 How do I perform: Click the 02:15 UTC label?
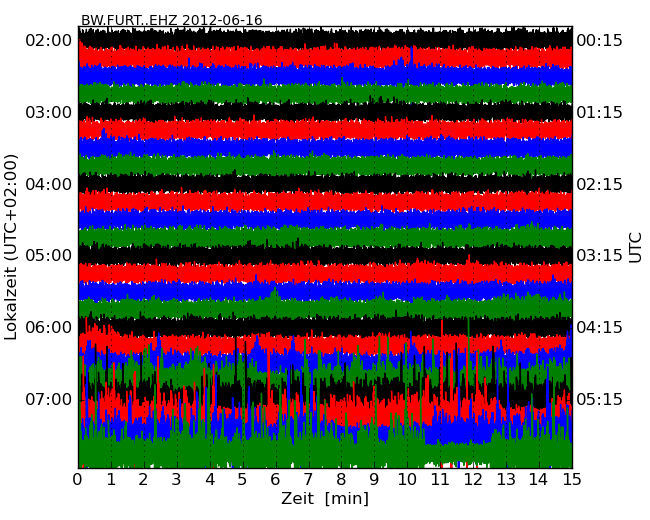599,184
